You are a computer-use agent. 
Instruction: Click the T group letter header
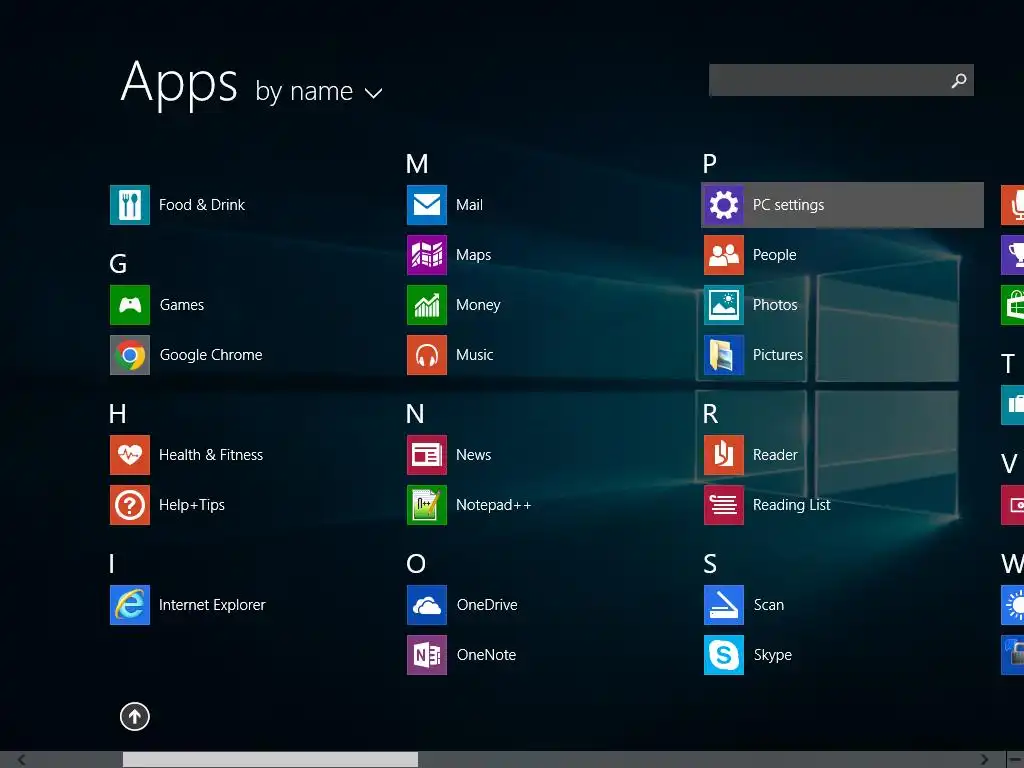1008,364
